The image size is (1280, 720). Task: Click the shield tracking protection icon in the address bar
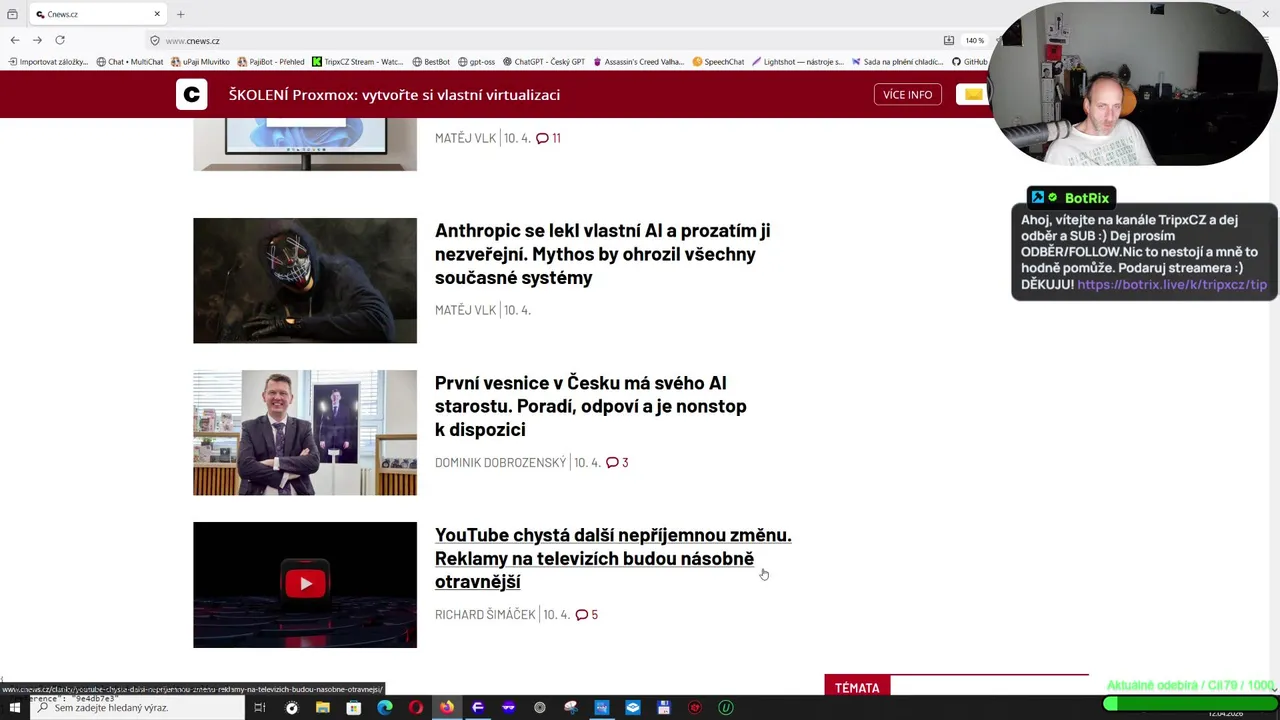click(x=155, y=41)
